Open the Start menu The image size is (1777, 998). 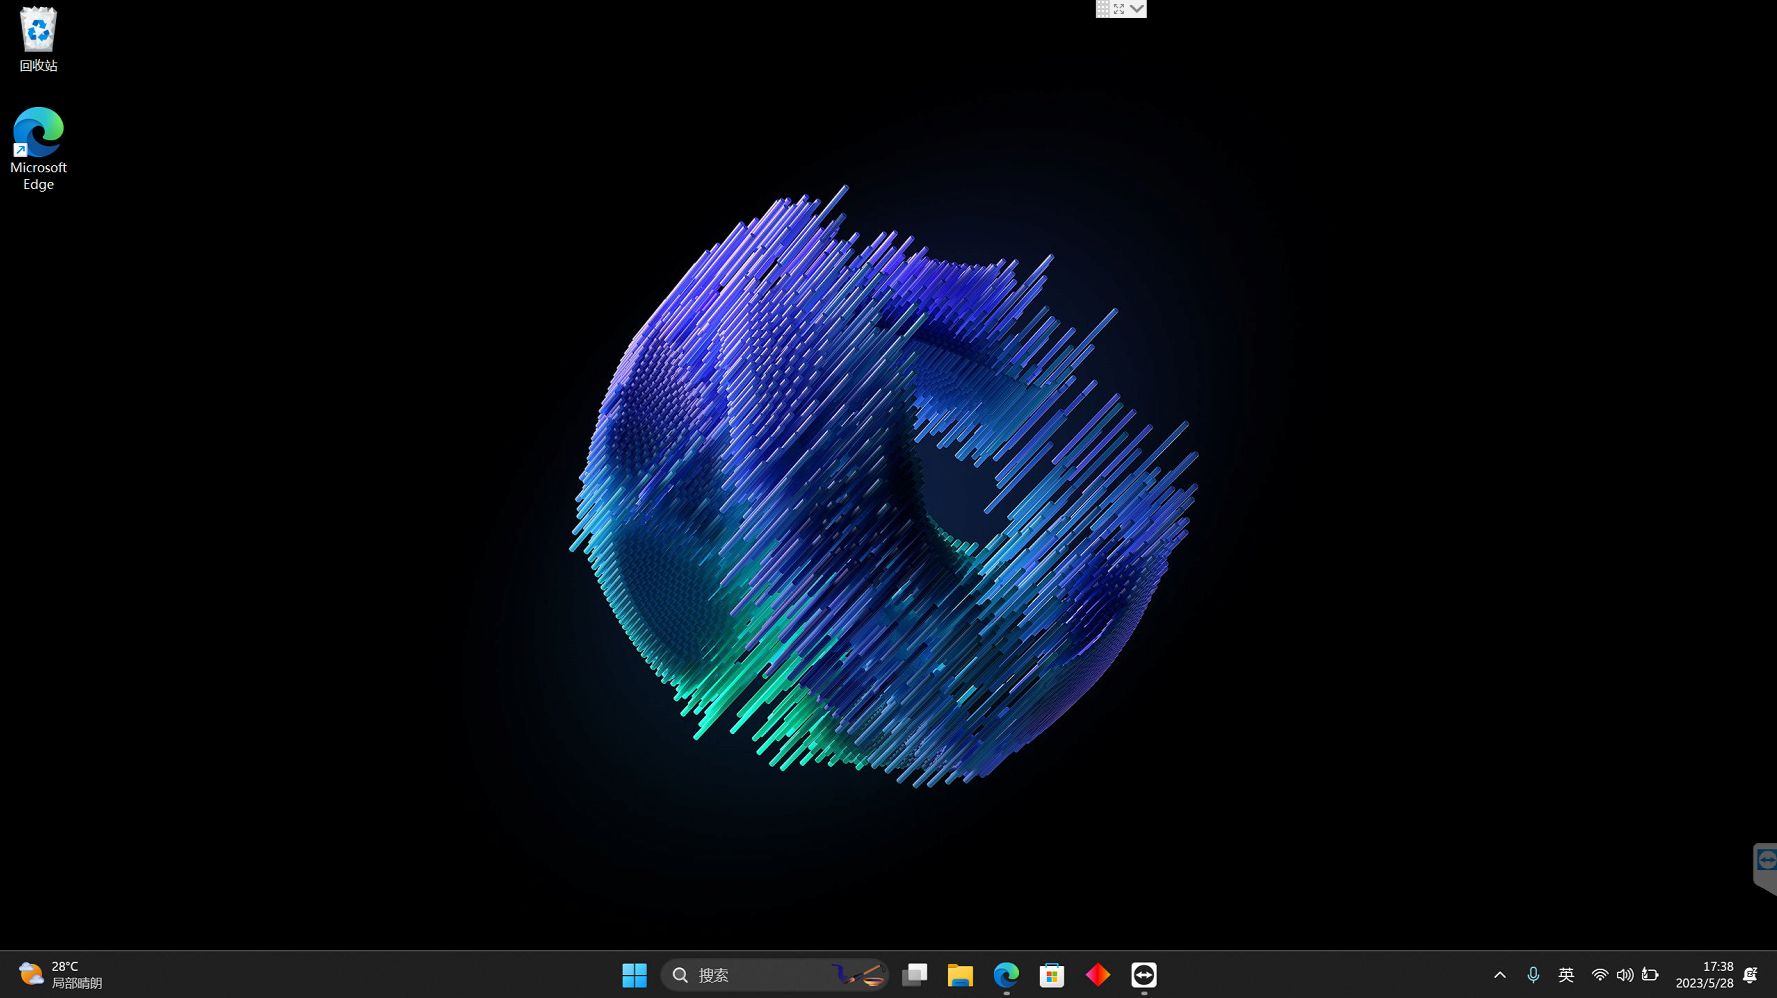point(635,974)
